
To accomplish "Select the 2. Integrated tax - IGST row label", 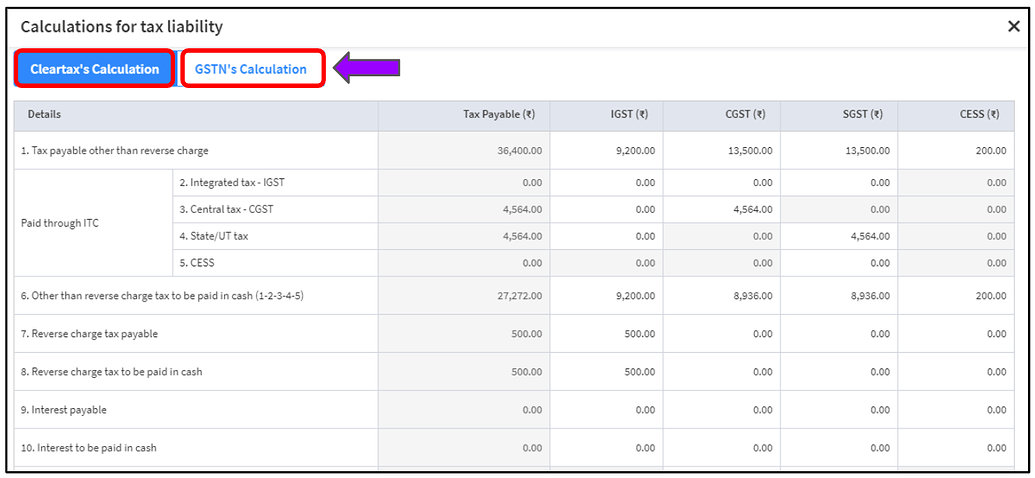I will click(232, 183).
